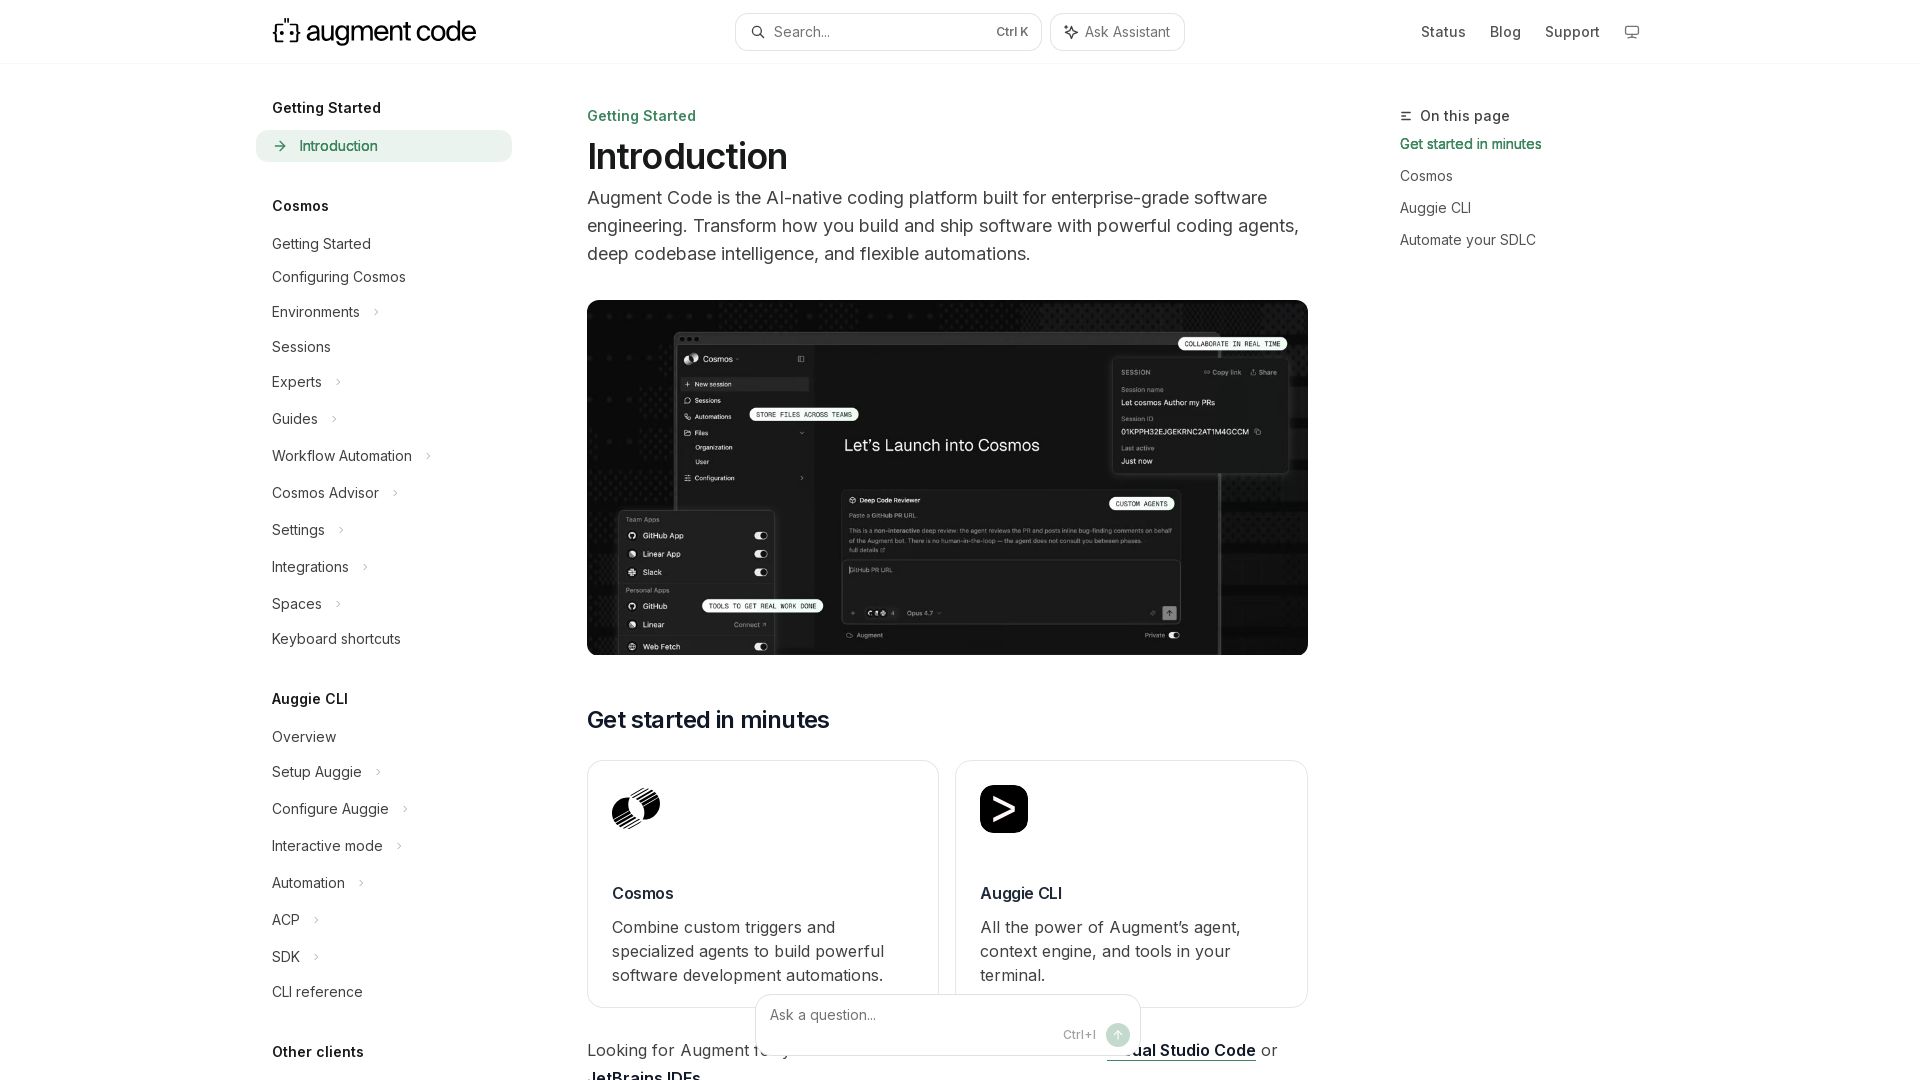Expand the Workflow Automation section
Screen dimensions: 1920x1080
pyautogui.click(x=428, y=456)
